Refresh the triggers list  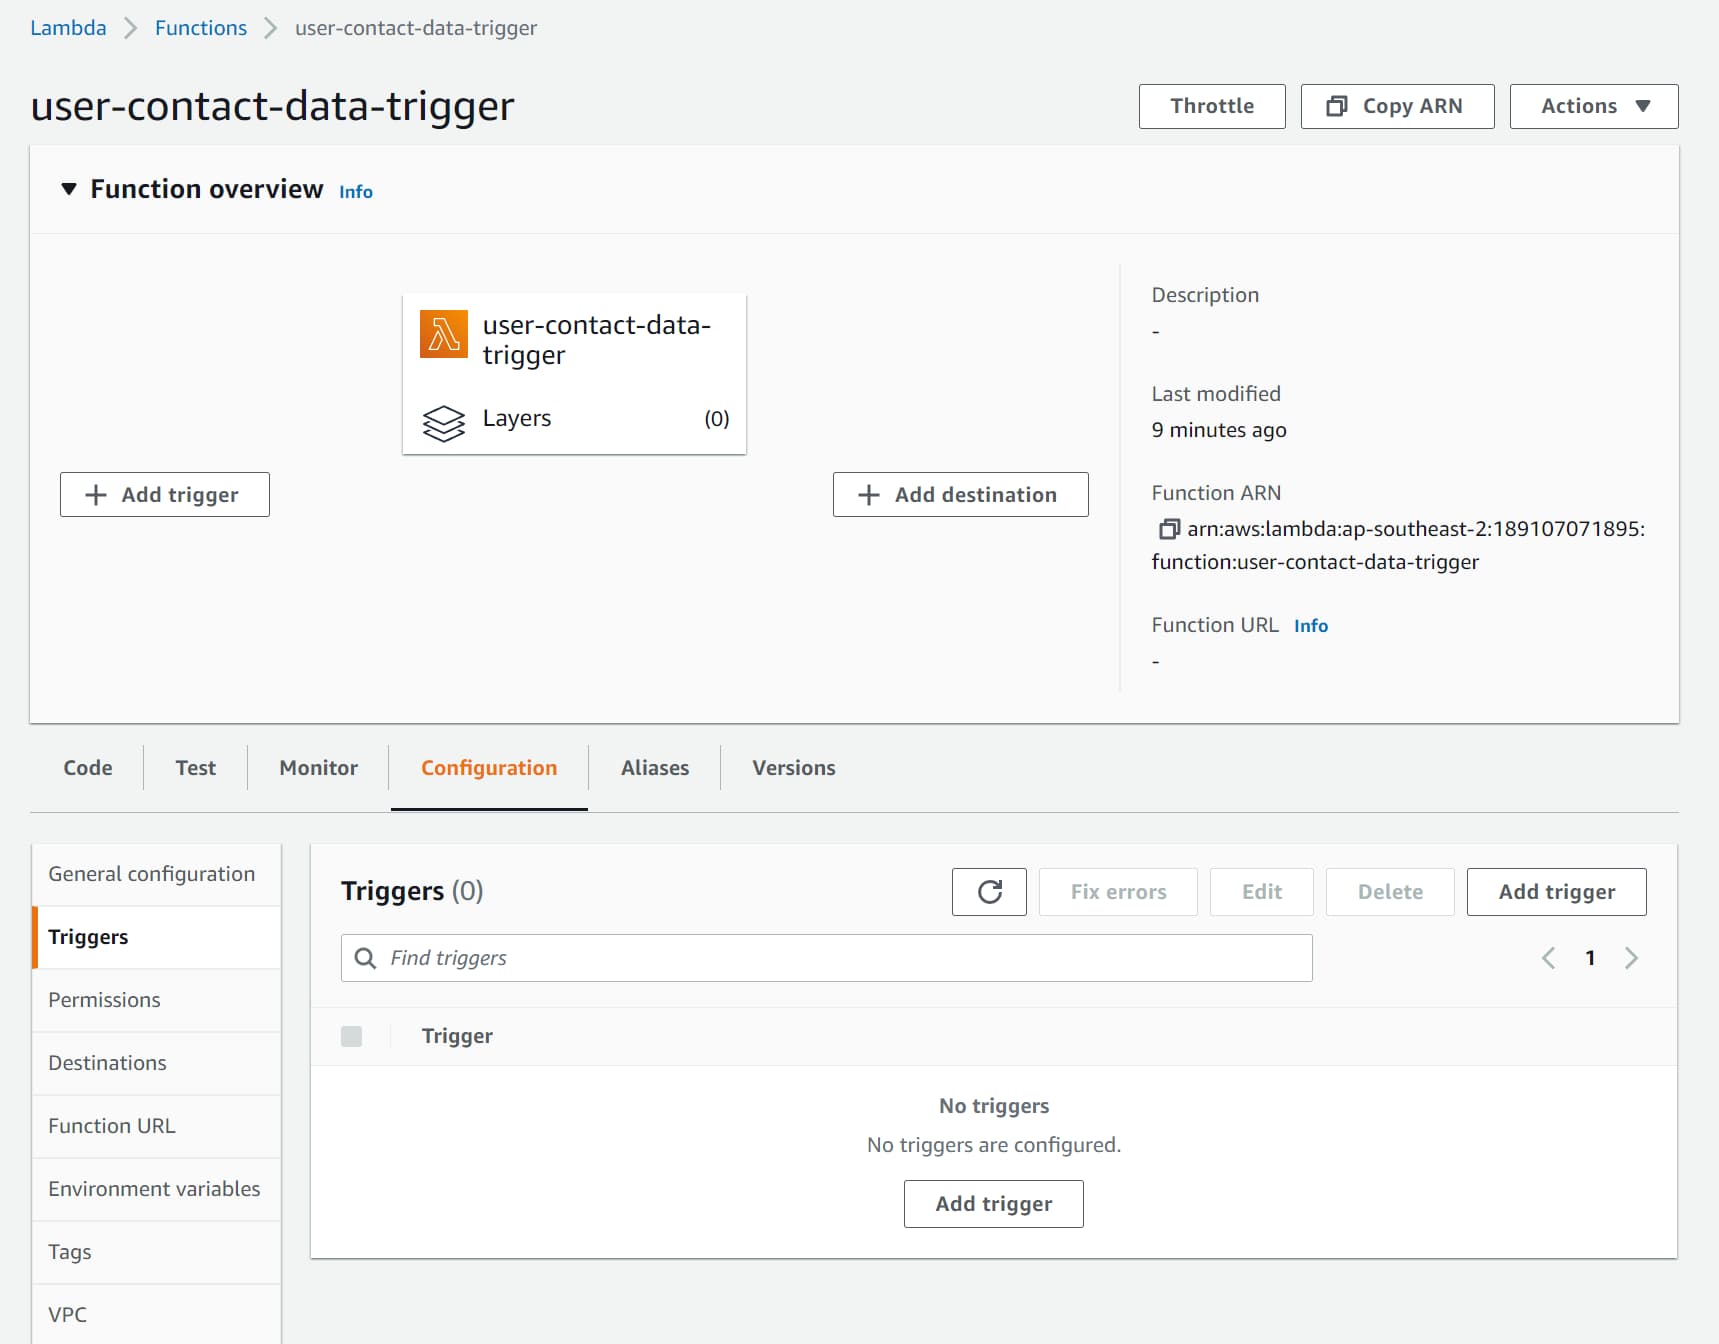coord(989,892)
